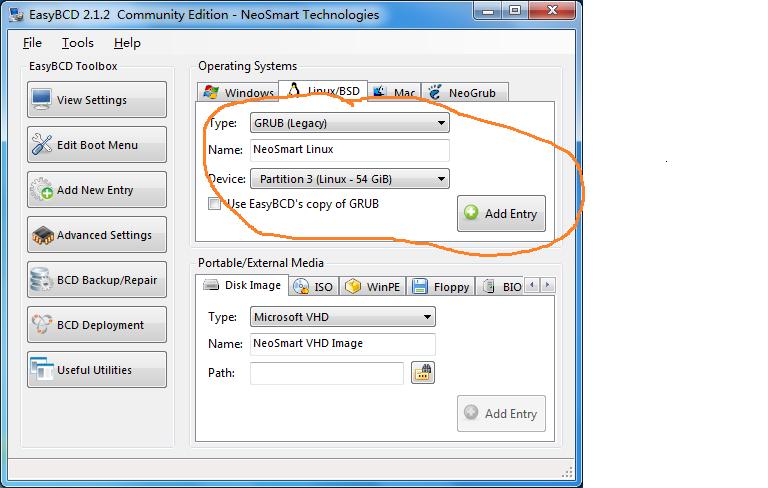This screenshot has height=488, width=768.
Task: Expand the GRUB (Legacy) Type dropdown
Action: (348, 123)
